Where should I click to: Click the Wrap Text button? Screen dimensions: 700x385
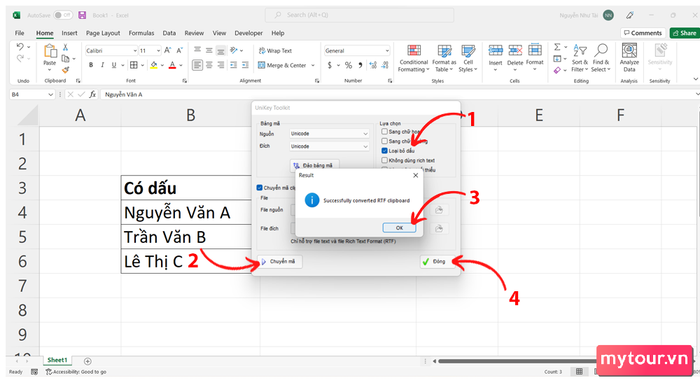275,51
